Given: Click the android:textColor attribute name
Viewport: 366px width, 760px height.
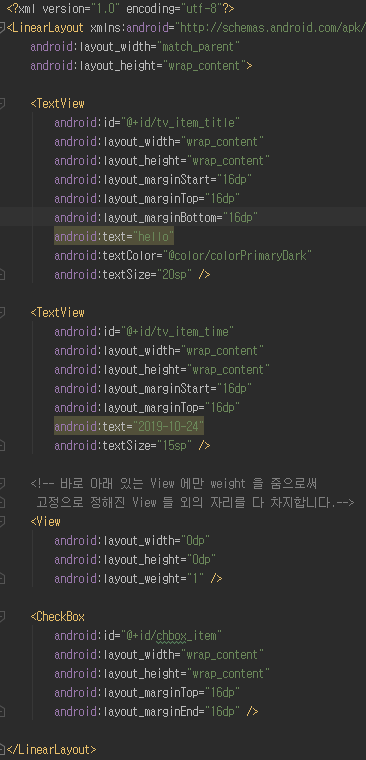Looking at the screenshot, I should point(105,256).
